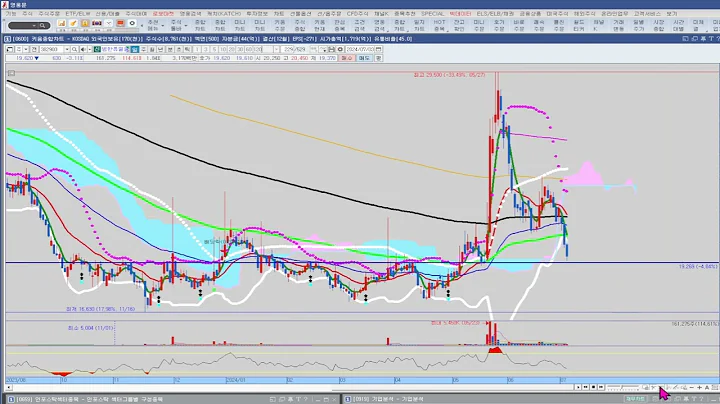720x404 pixels.
Task: Click the 잔고확인 toolbar button
Action: [459, 25]
